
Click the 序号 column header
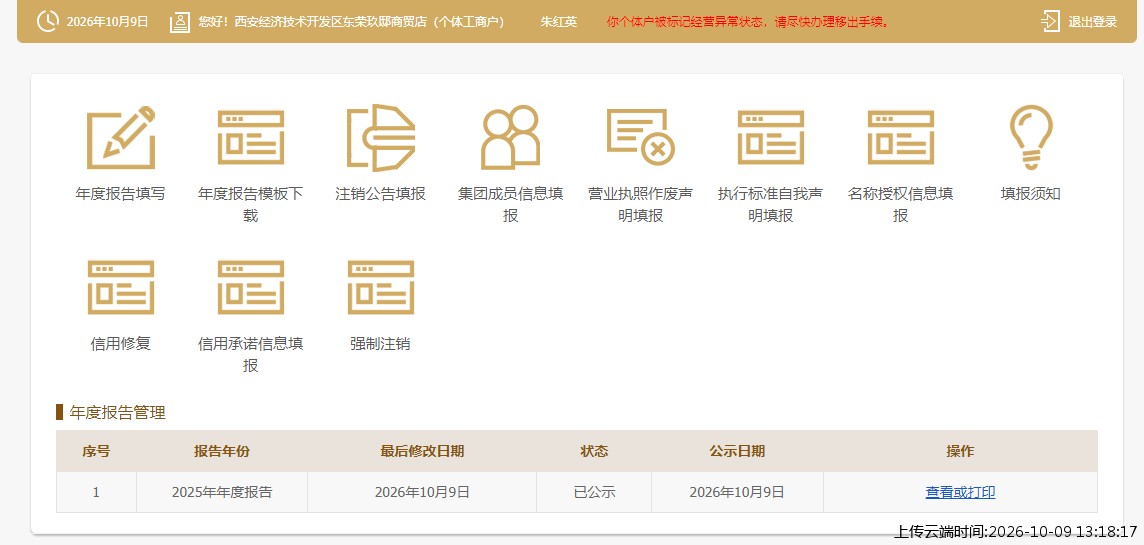point(96,451)
